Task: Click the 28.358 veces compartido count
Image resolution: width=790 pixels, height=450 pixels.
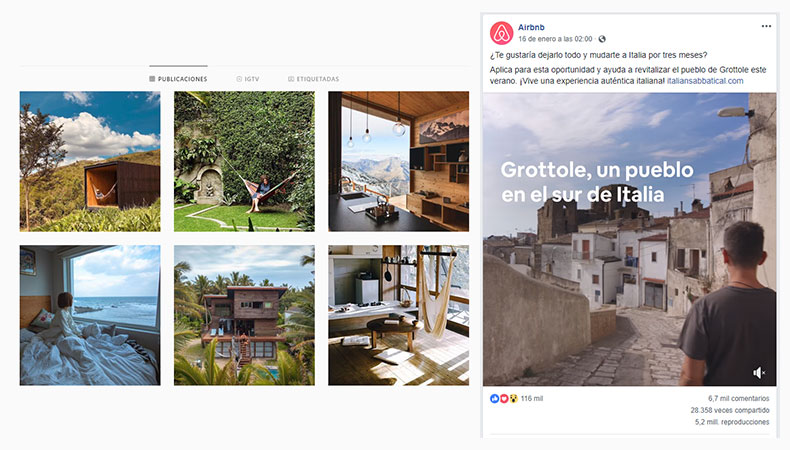Action: click(730, 410)
